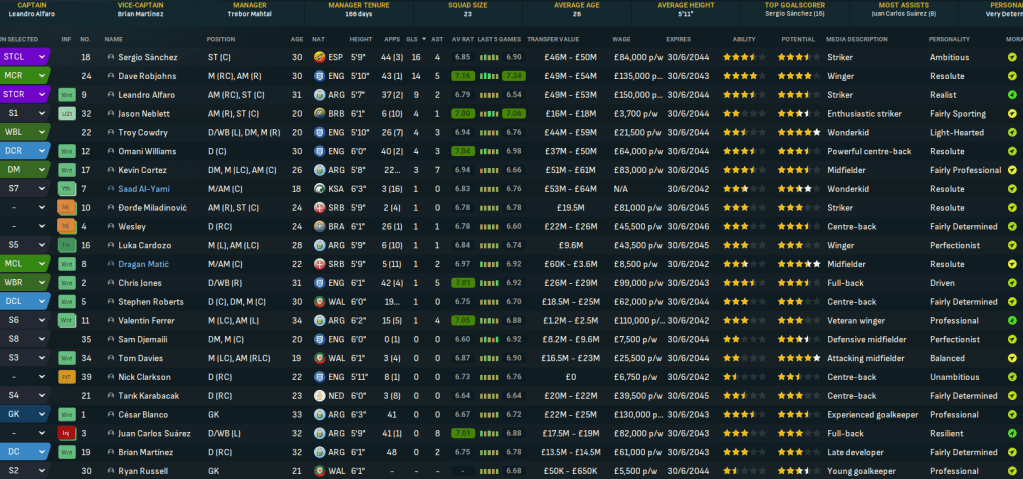Expand the S4 dropdown for Tarık Karabacak
The height and width of the screenshot is (479, 1023).
42,396
